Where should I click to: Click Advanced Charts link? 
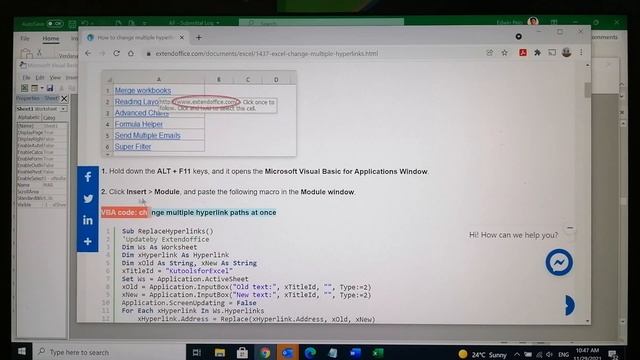[142, 113]
